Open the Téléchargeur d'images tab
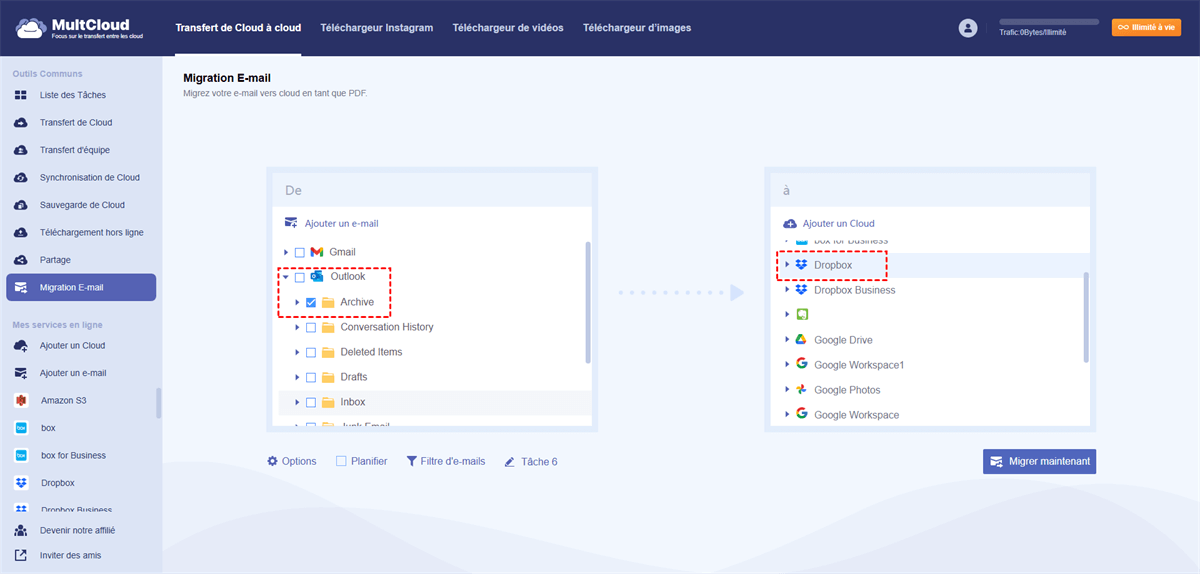The height and width of the screenshot is (574, 1200). click(x=637, y=28)
